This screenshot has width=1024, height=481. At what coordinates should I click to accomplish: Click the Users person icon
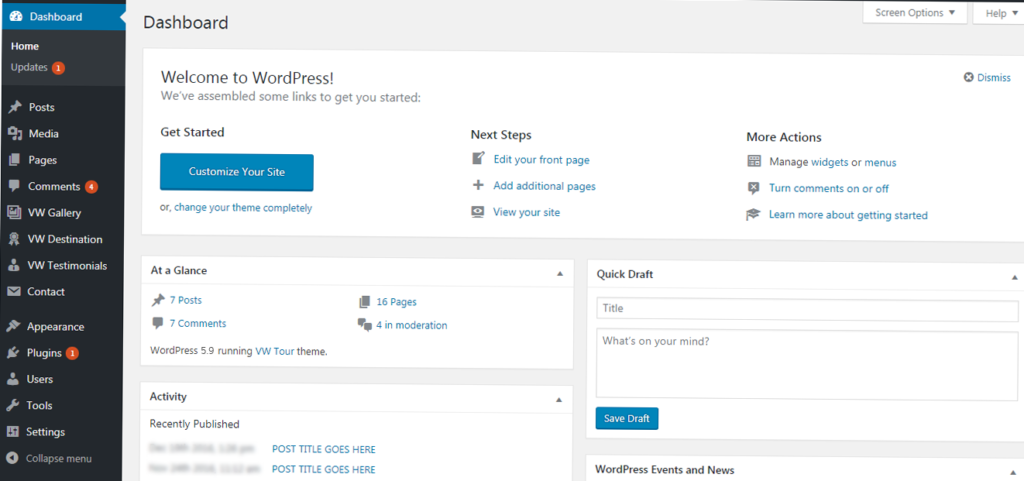click(13, 379)
